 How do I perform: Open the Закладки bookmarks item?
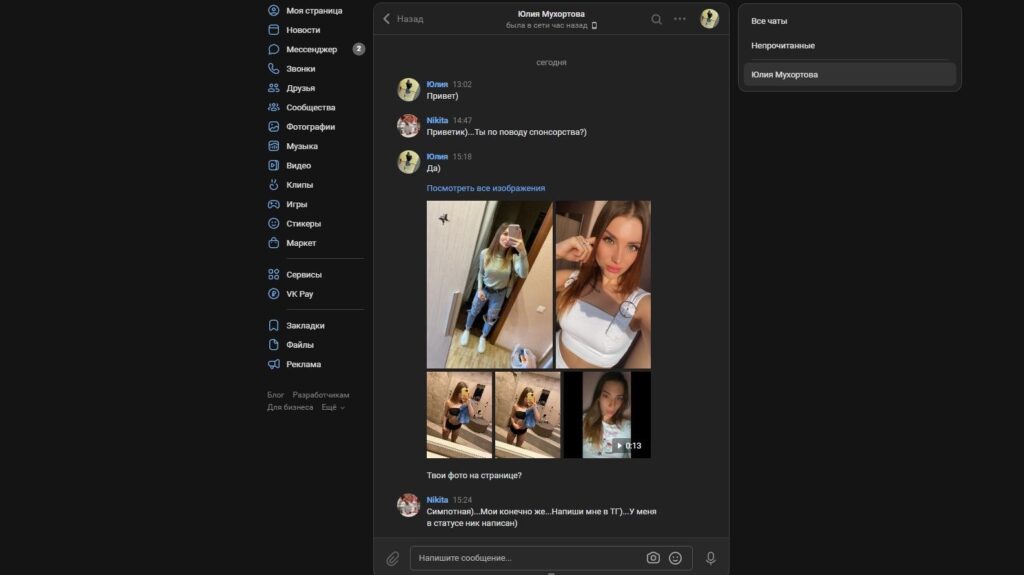pos(305,326)
